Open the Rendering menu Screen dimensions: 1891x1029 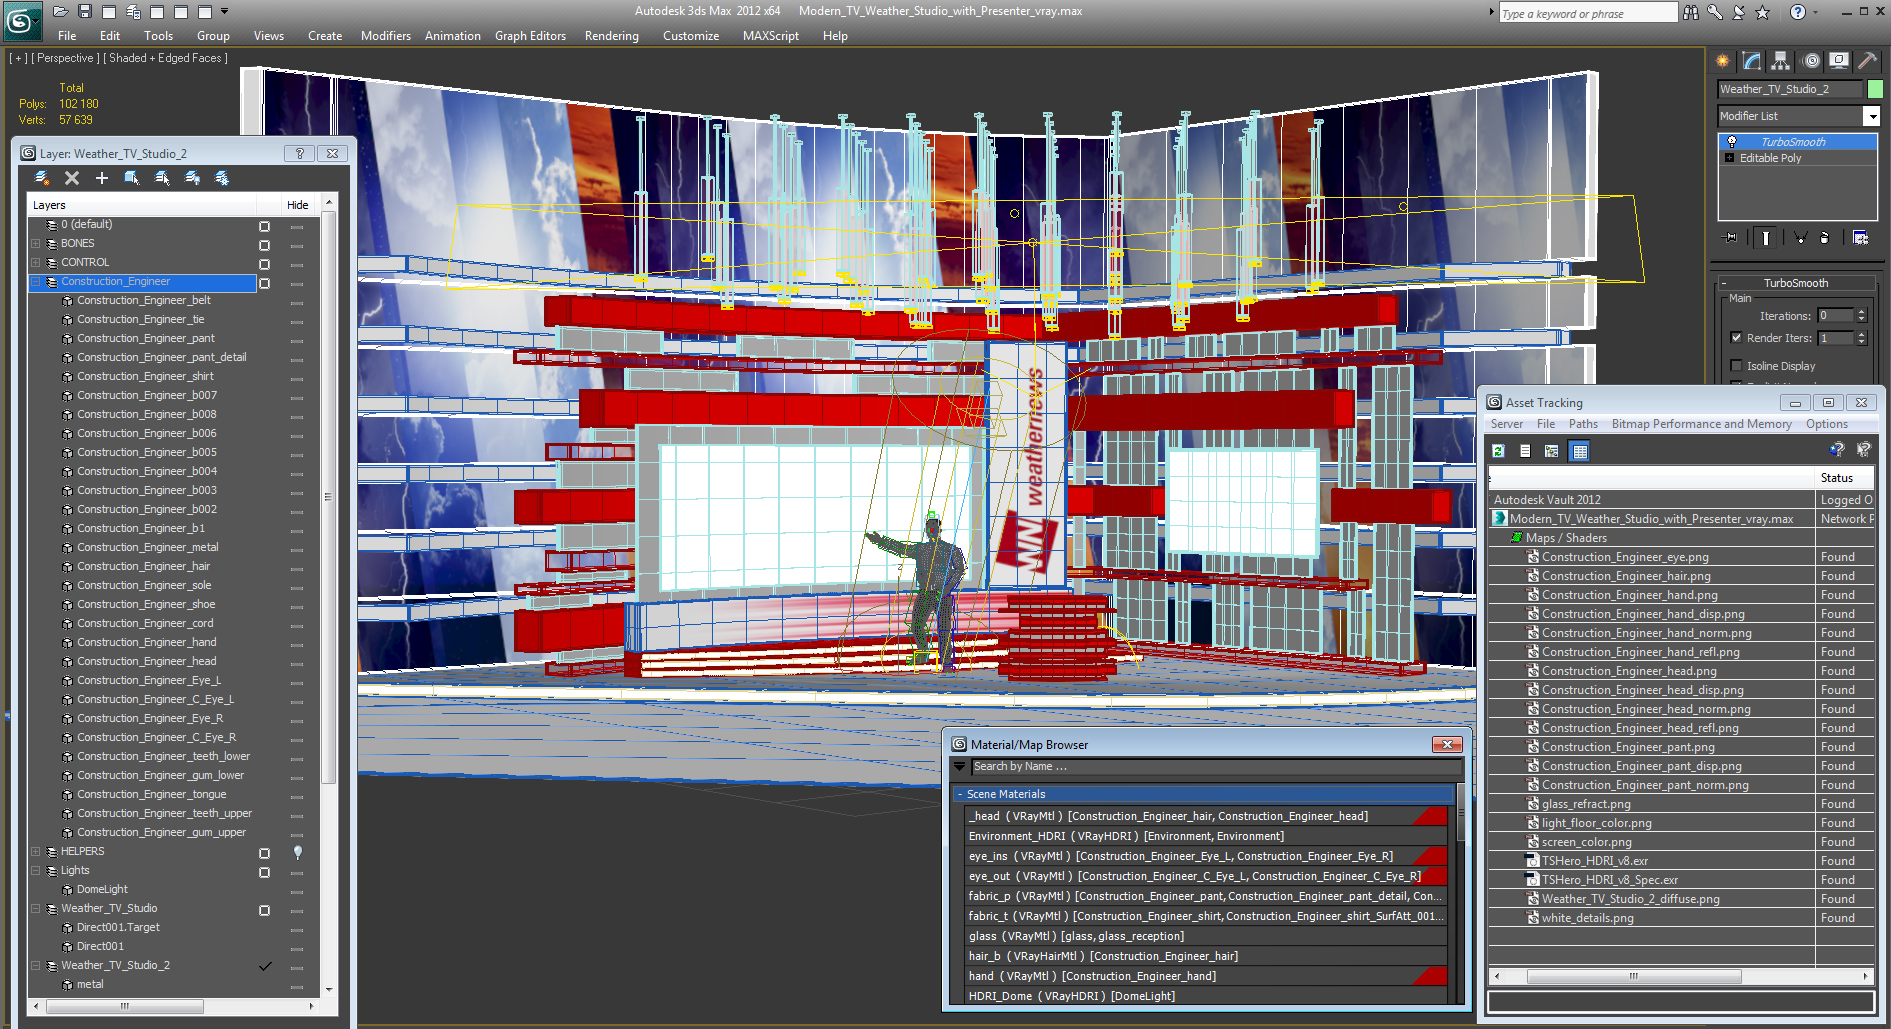click(612, 36)
